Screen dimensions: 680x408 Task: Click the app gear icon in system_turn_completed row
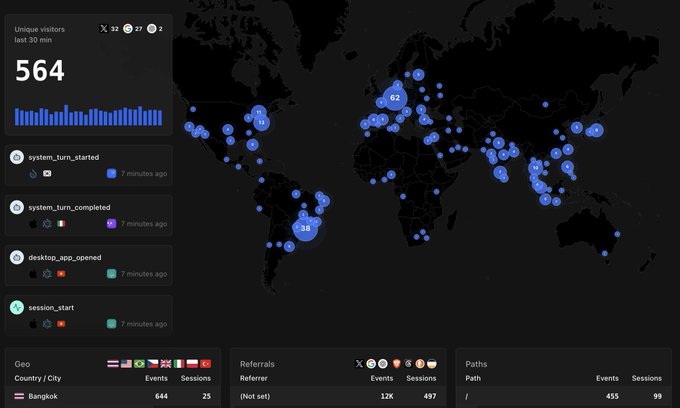47,224
